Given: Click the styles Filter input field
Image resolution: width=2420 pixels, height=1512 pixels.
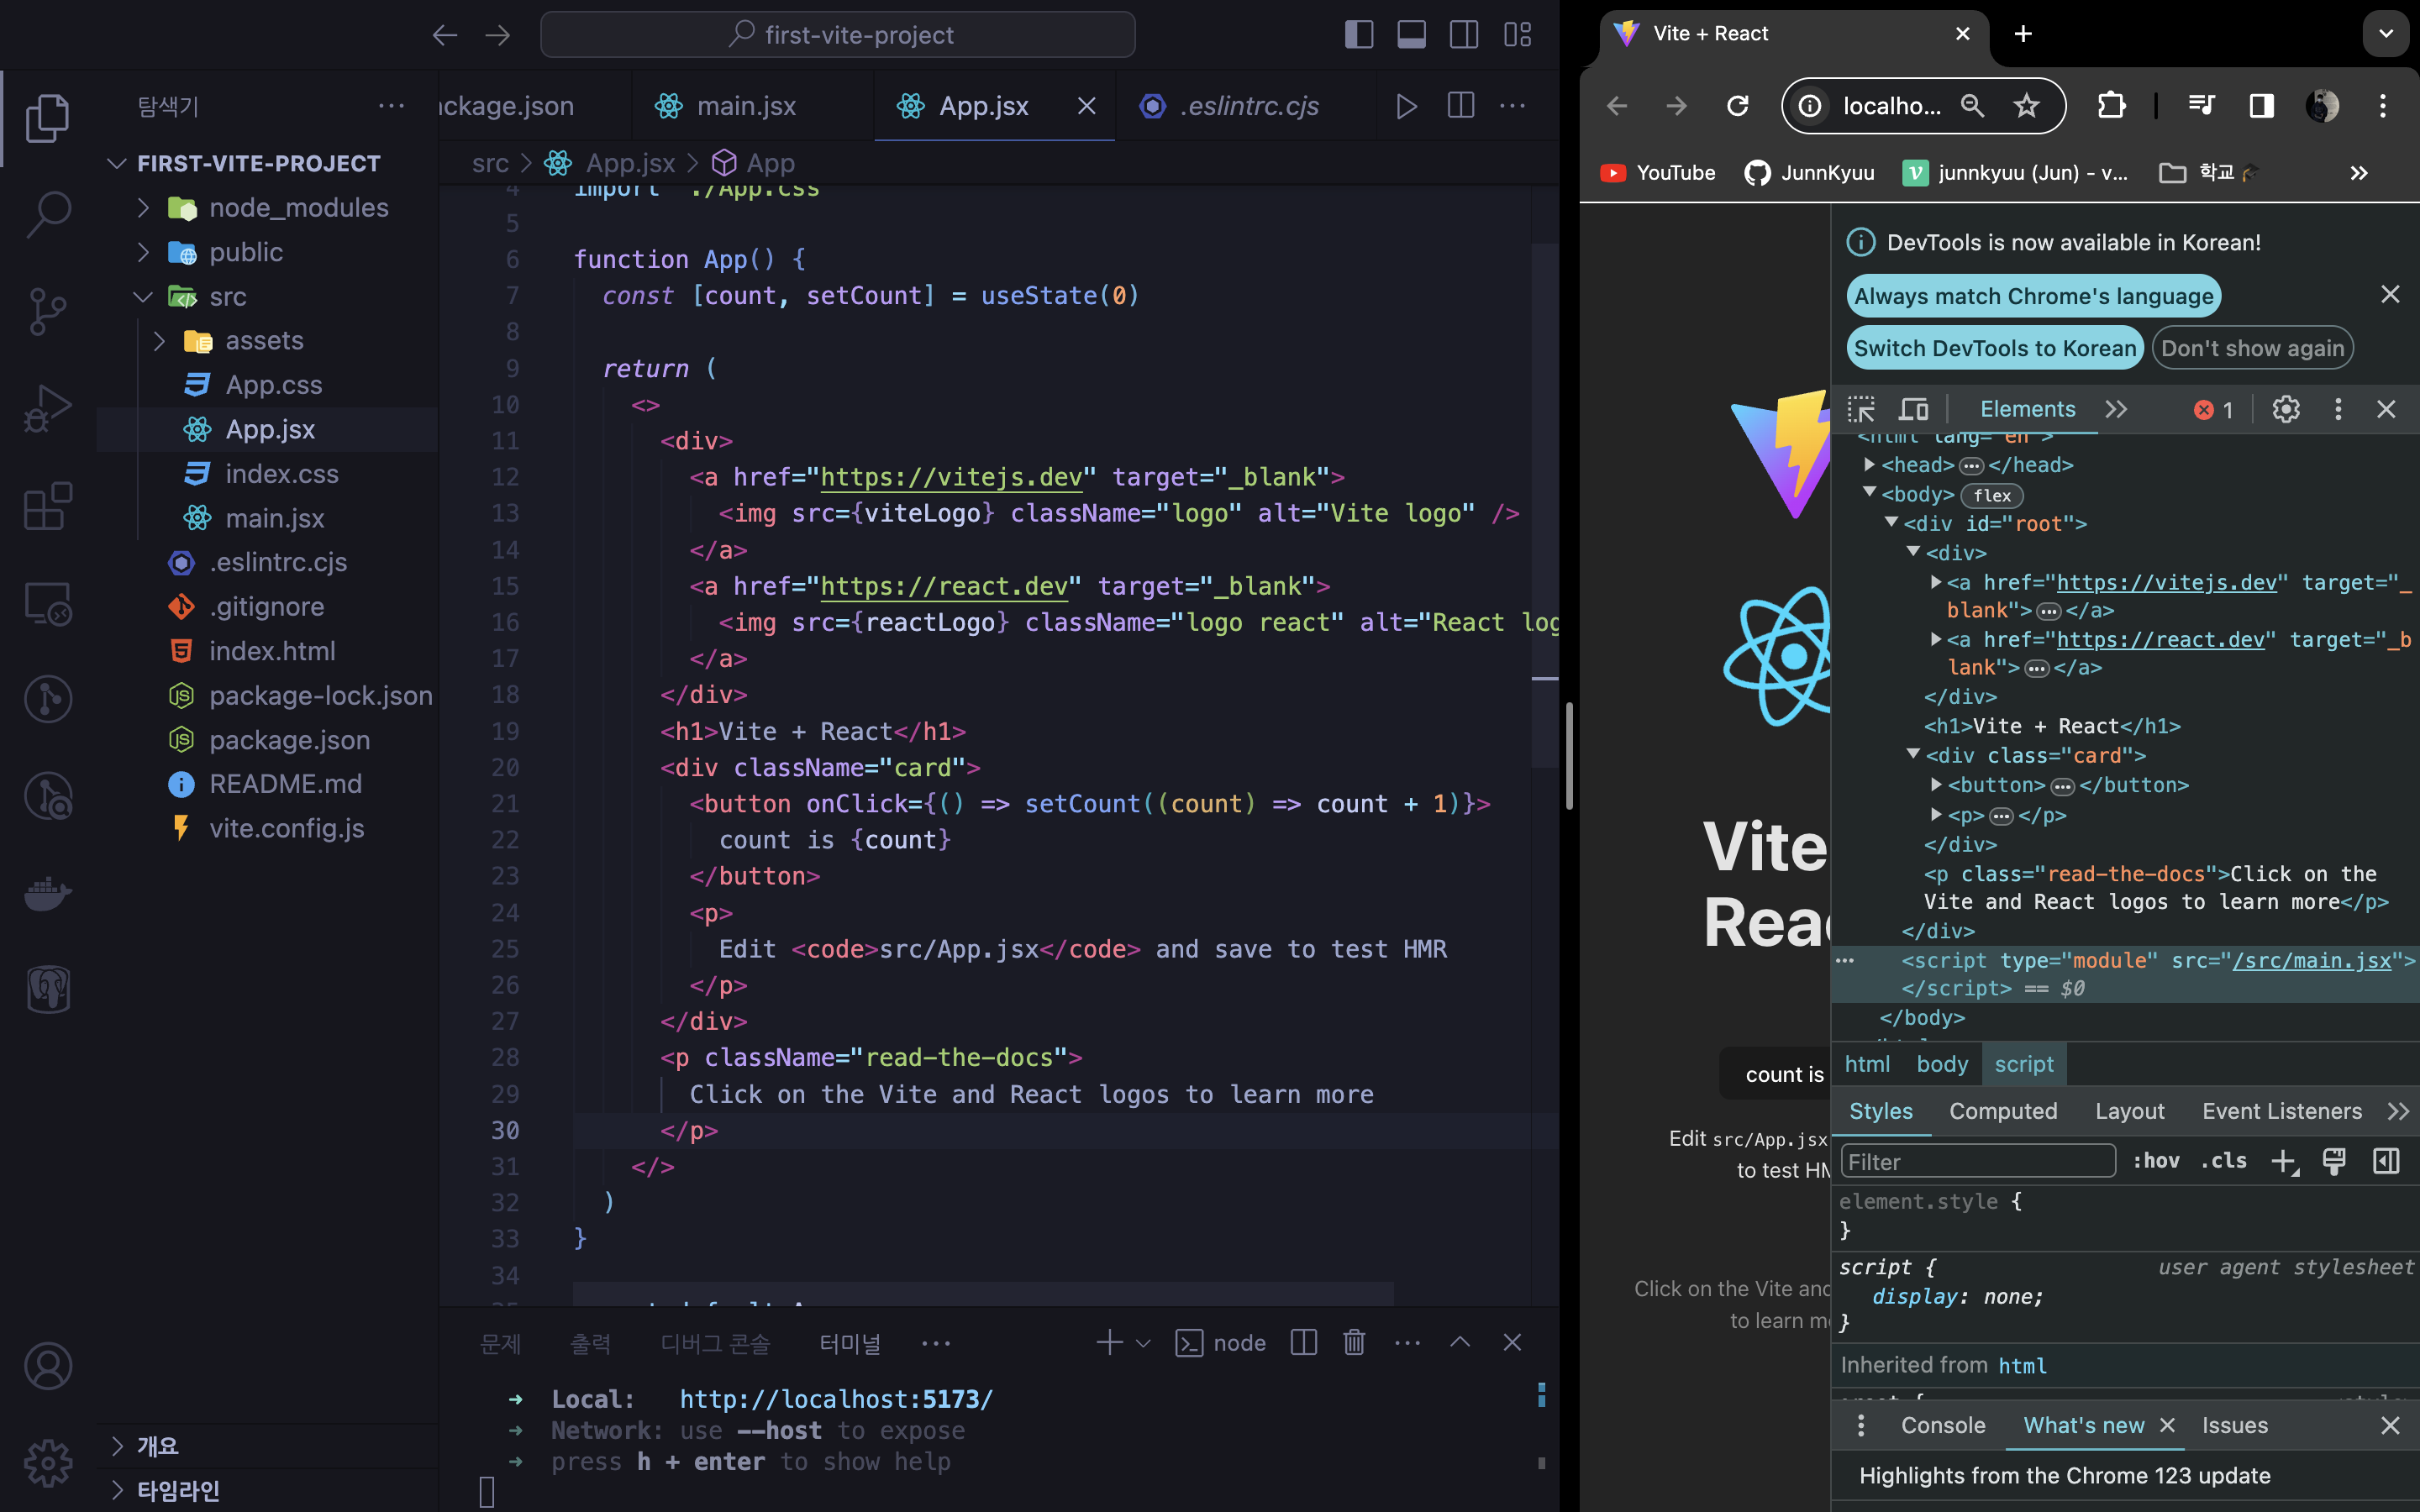Looking at the screenshot, I should coord(1977,1161).
